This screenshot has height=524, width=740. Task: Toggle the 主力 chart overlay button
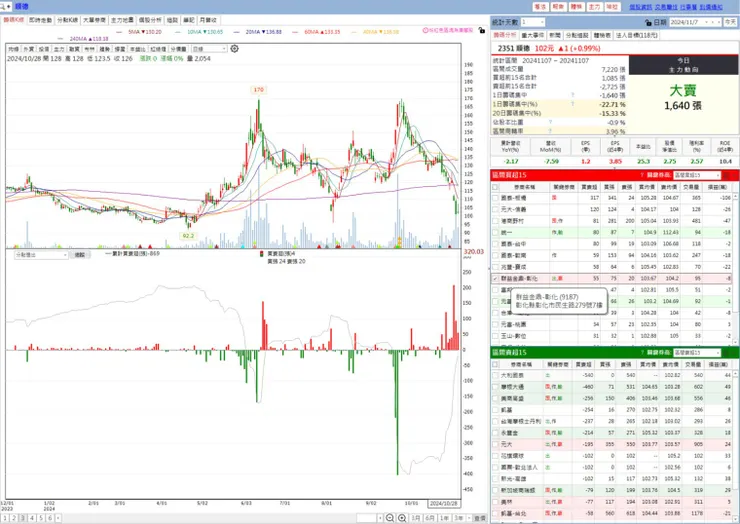click(x=59, y=49)
